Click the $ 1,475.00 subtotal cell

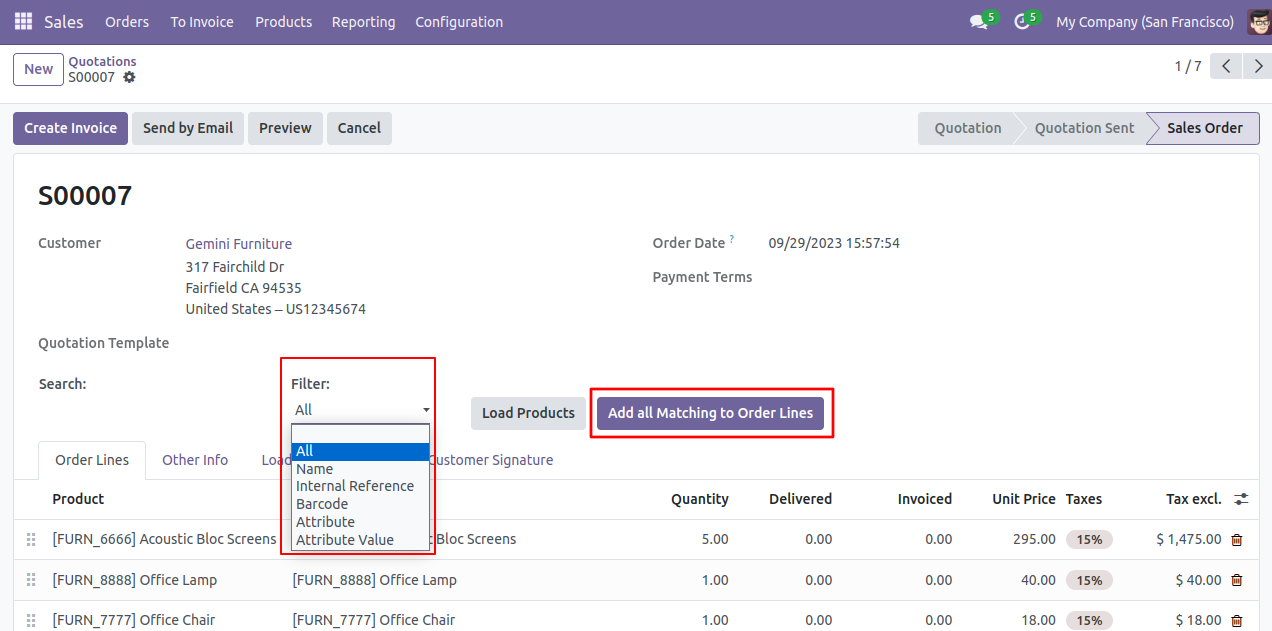[1189, 539]
